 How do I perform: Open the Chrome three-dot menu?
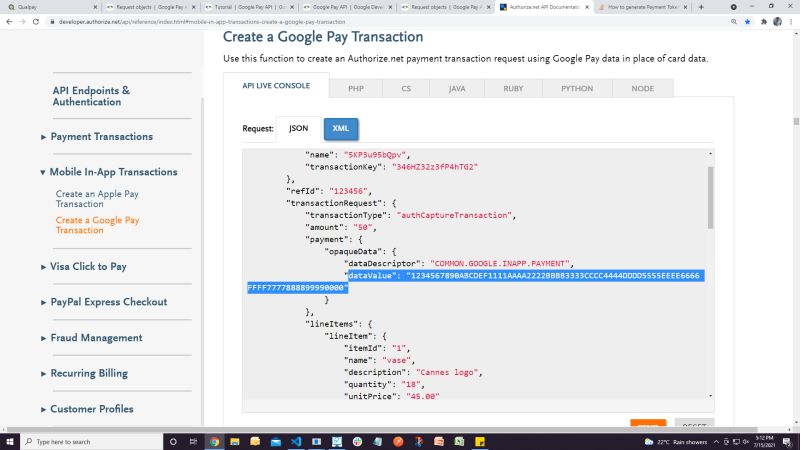pyautogui.click(x=791, y=22)
